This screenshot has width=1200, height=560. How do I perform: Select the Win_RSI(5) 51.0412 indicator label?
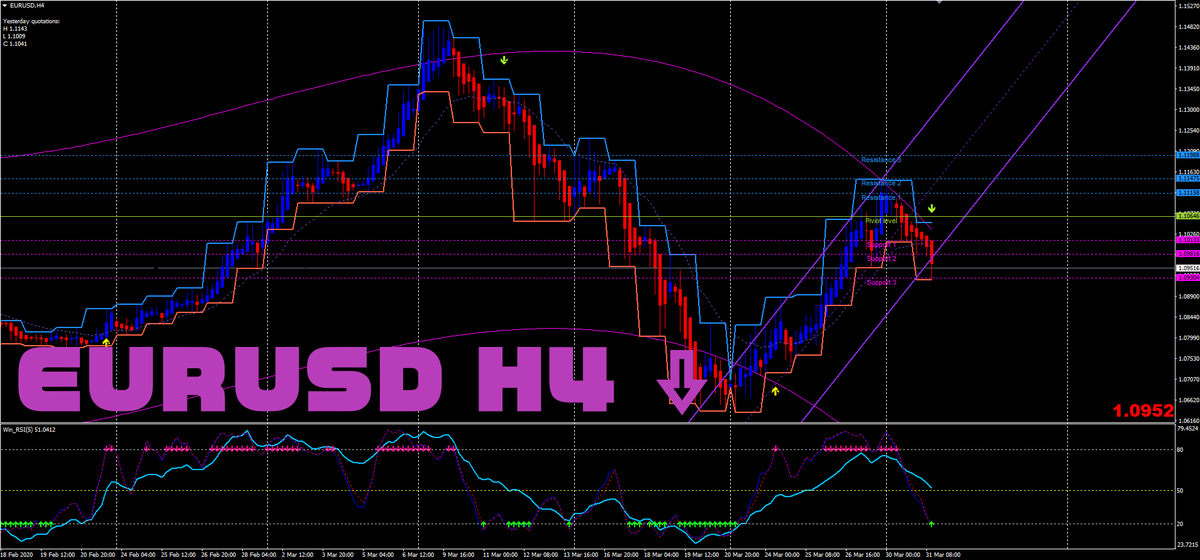(x=30, y=430)
